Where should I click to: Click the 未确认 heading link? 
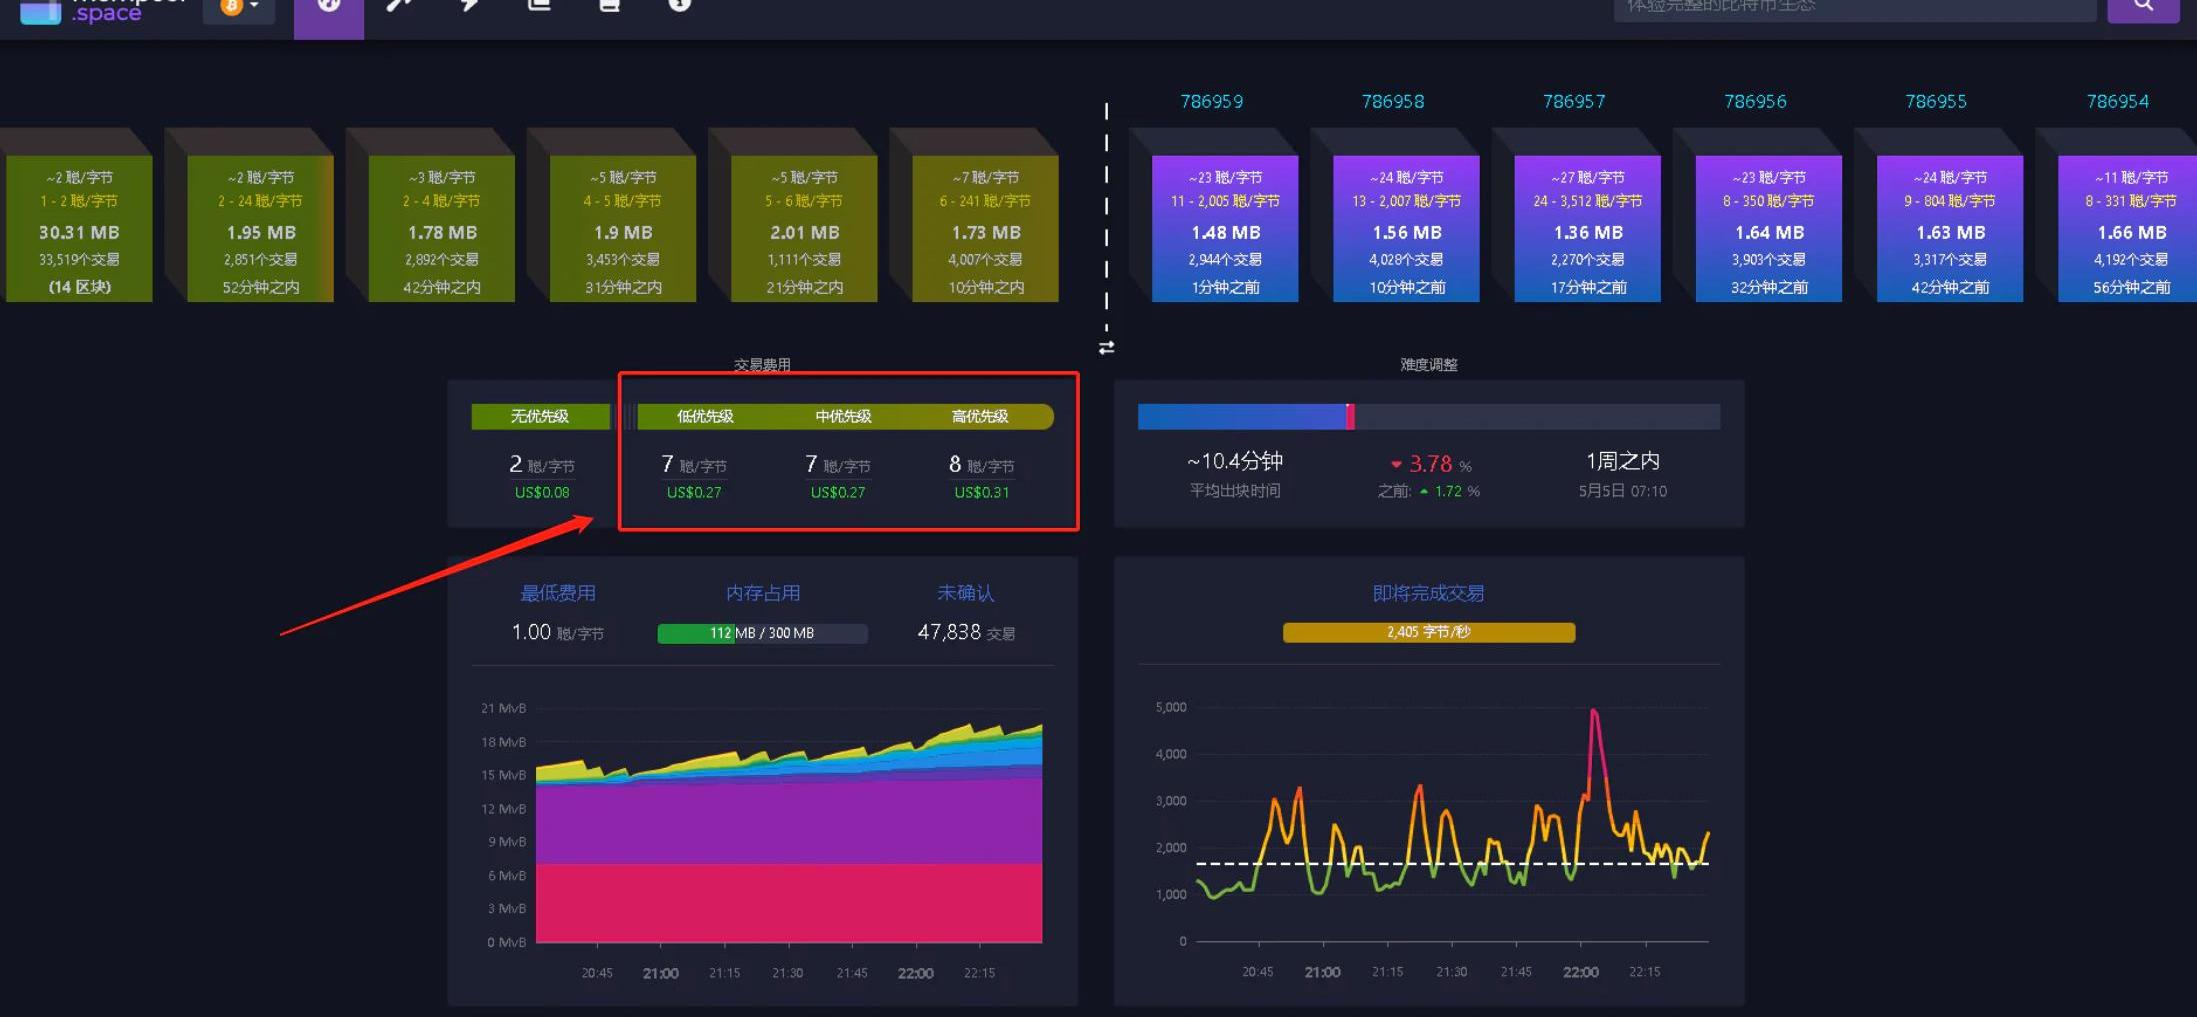pyautogui.click(x=965, y=593)
